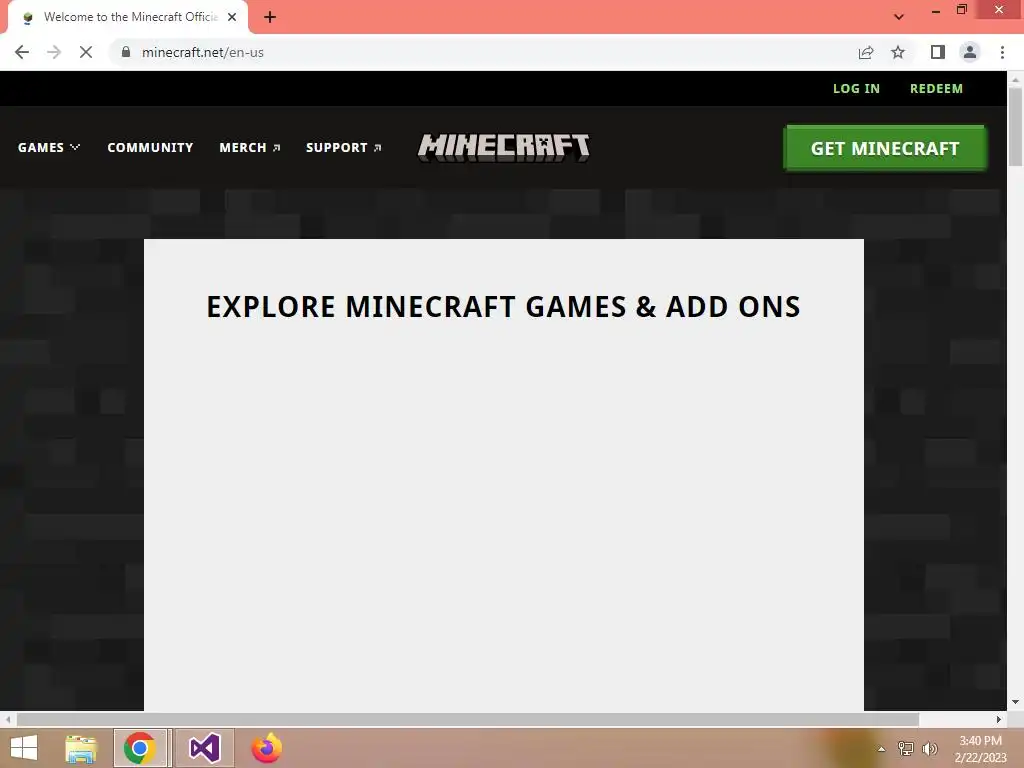Click the network tray icon
1024x768 pixels.
point(905,748)
